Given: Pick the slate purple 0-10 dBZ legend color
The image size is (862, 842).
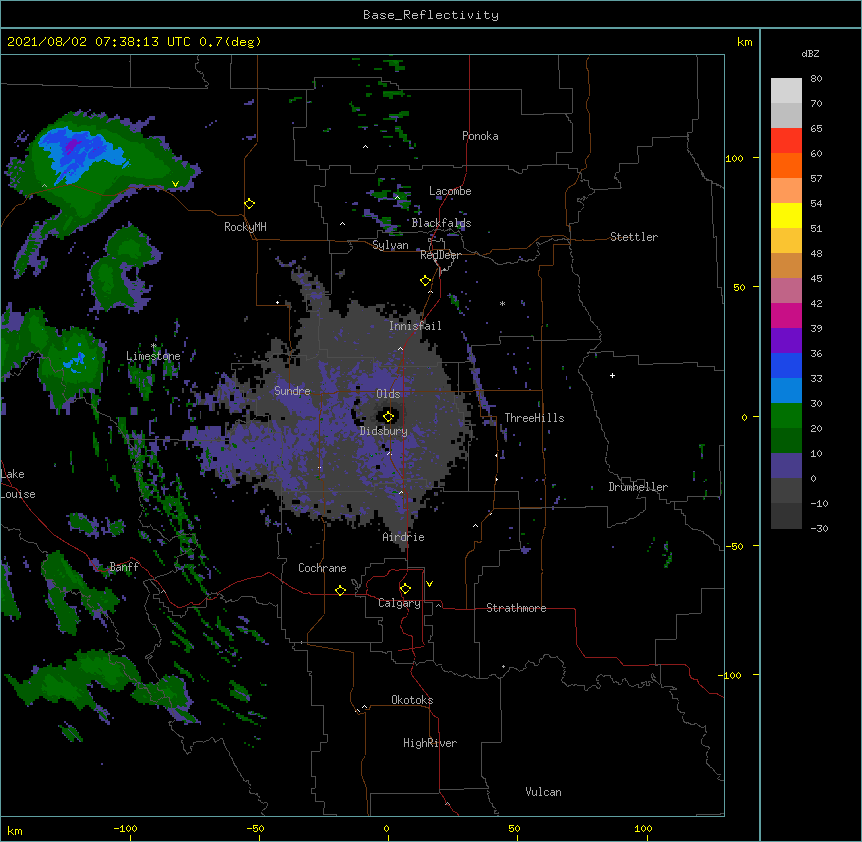Looking at the screenshot, I should (786, 466).
